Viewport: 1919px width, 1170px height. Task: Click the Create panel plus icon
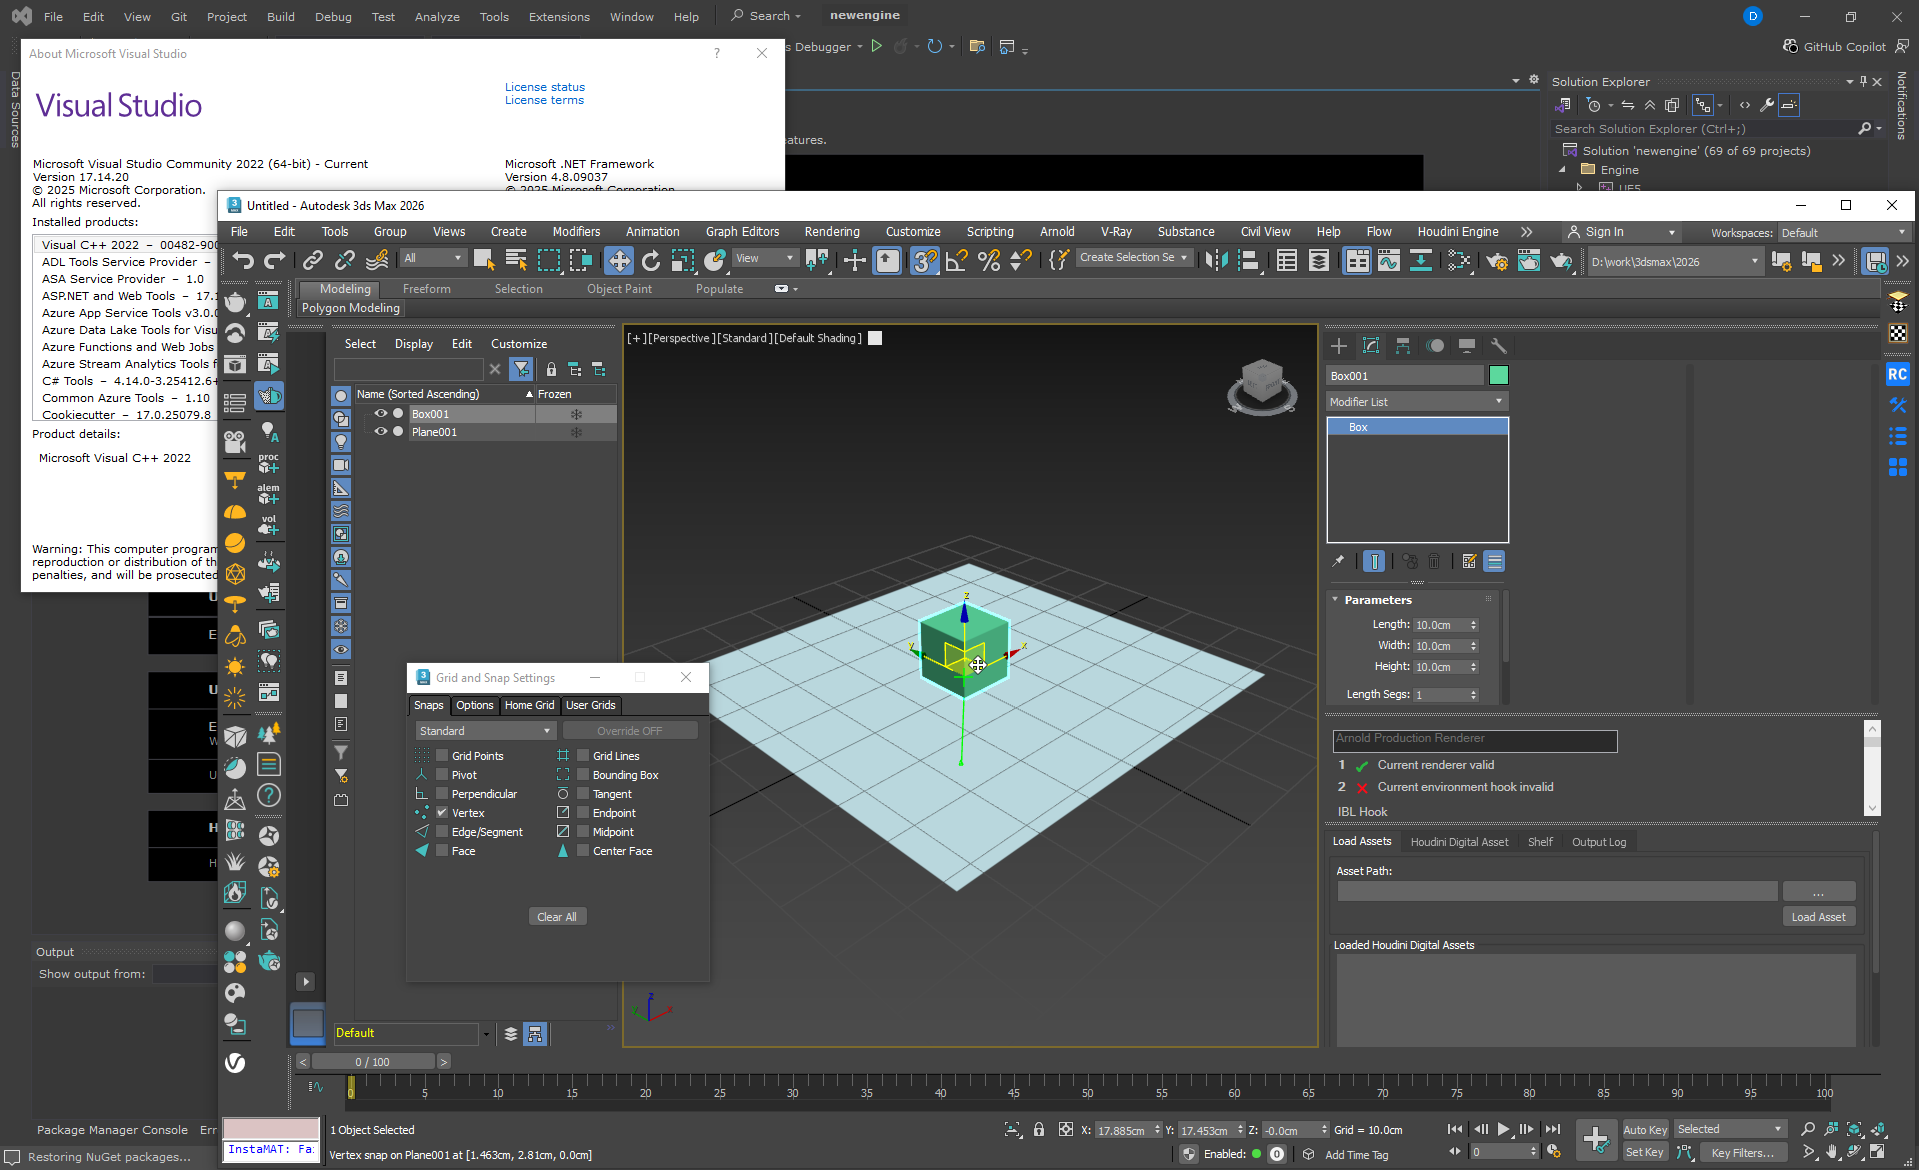click(x=1339, y=346)
